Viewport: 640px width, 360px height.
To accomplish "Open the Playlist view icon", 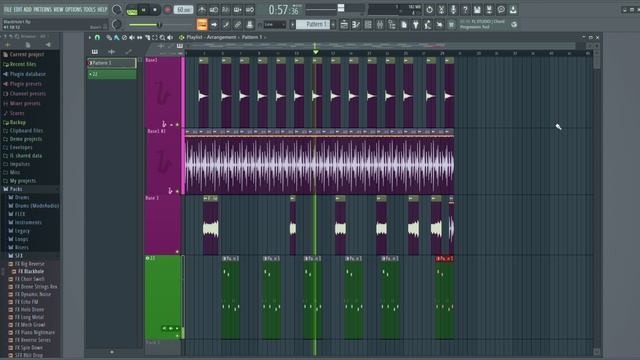I will click(344, 24).
